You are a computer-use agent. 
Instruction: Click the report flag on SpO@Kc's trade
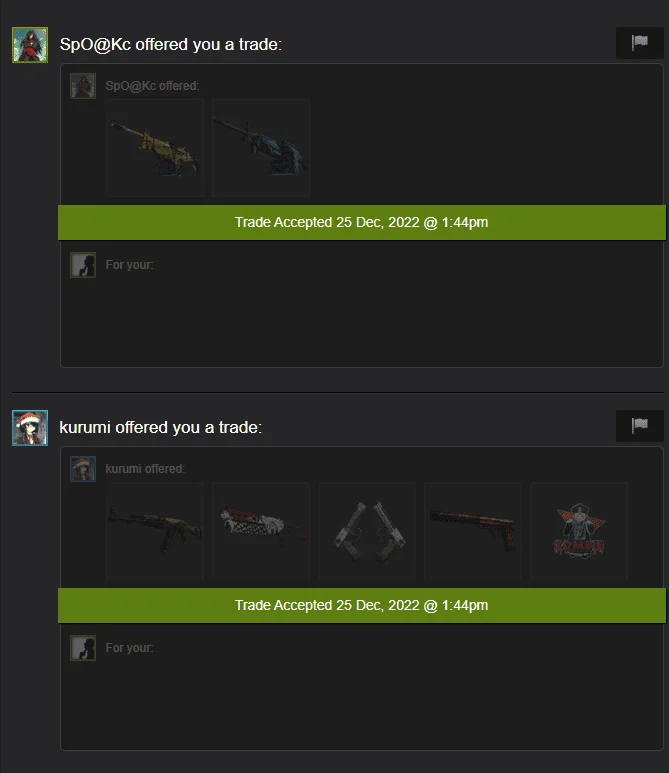coord(639,43)
